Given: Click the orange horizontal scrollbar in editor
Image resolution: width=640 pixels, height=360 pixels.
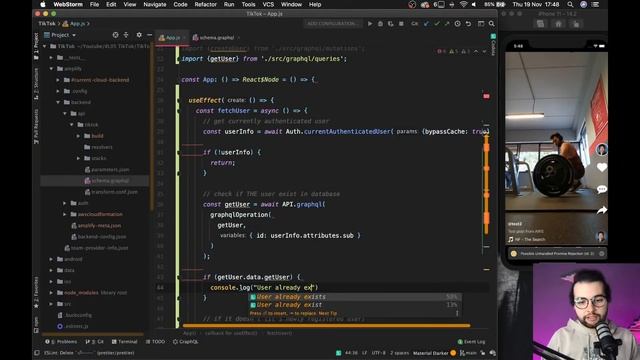Looking at the screenshot, I should [x=327, y=326].
